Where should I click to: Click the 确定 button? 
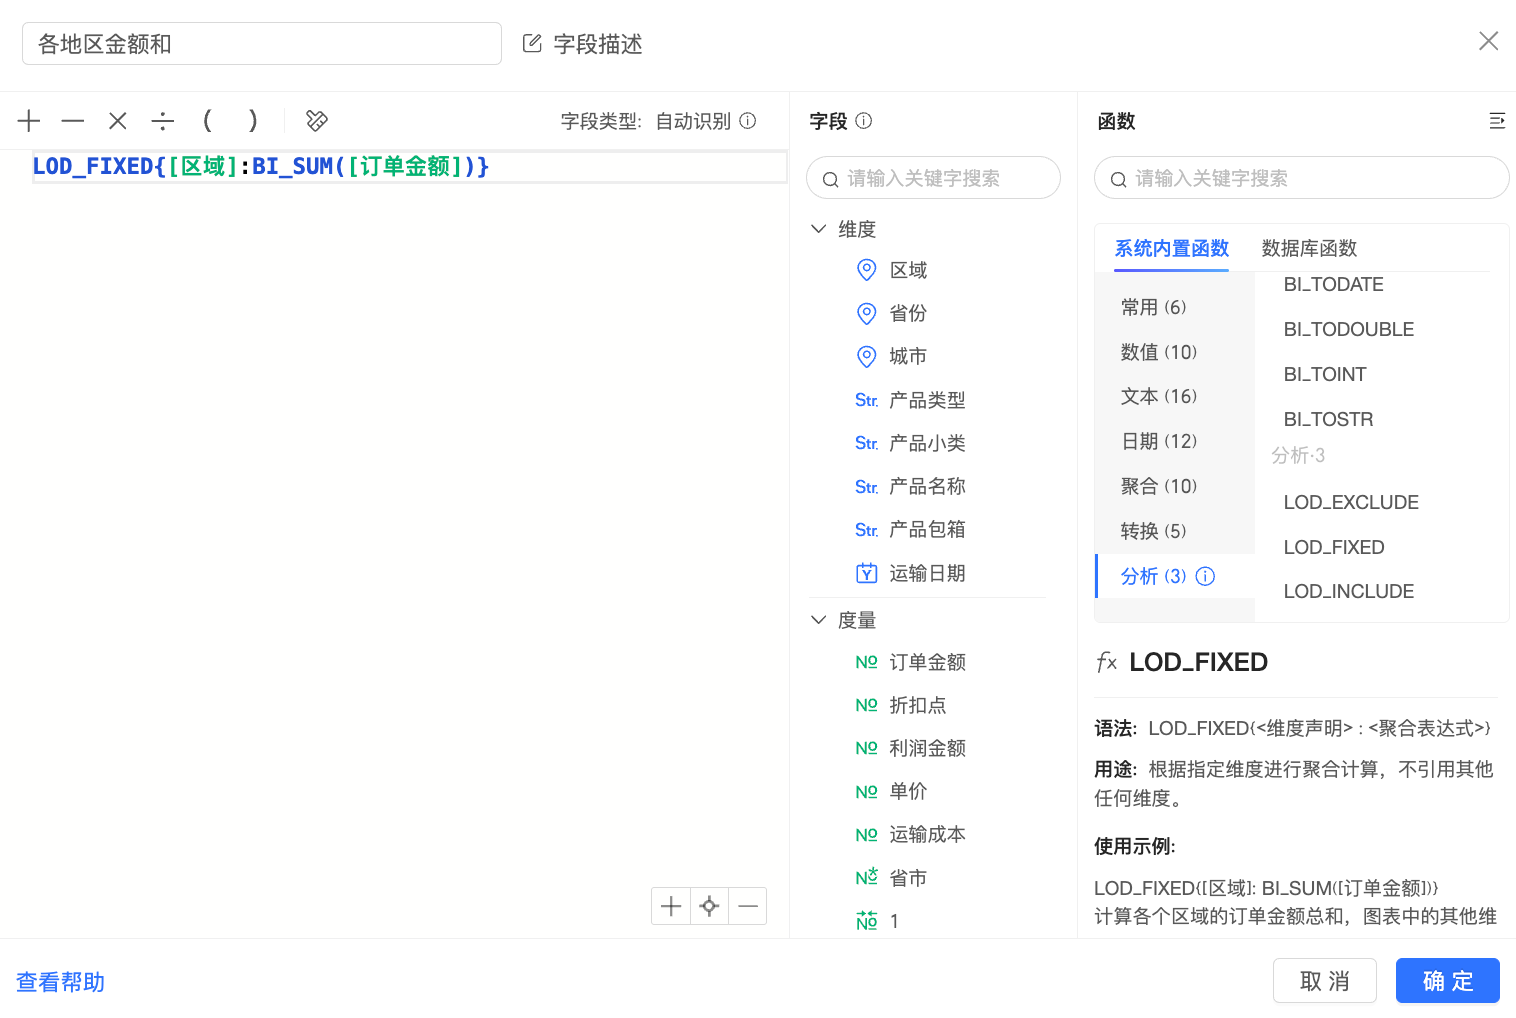(x=1447, y=980)
